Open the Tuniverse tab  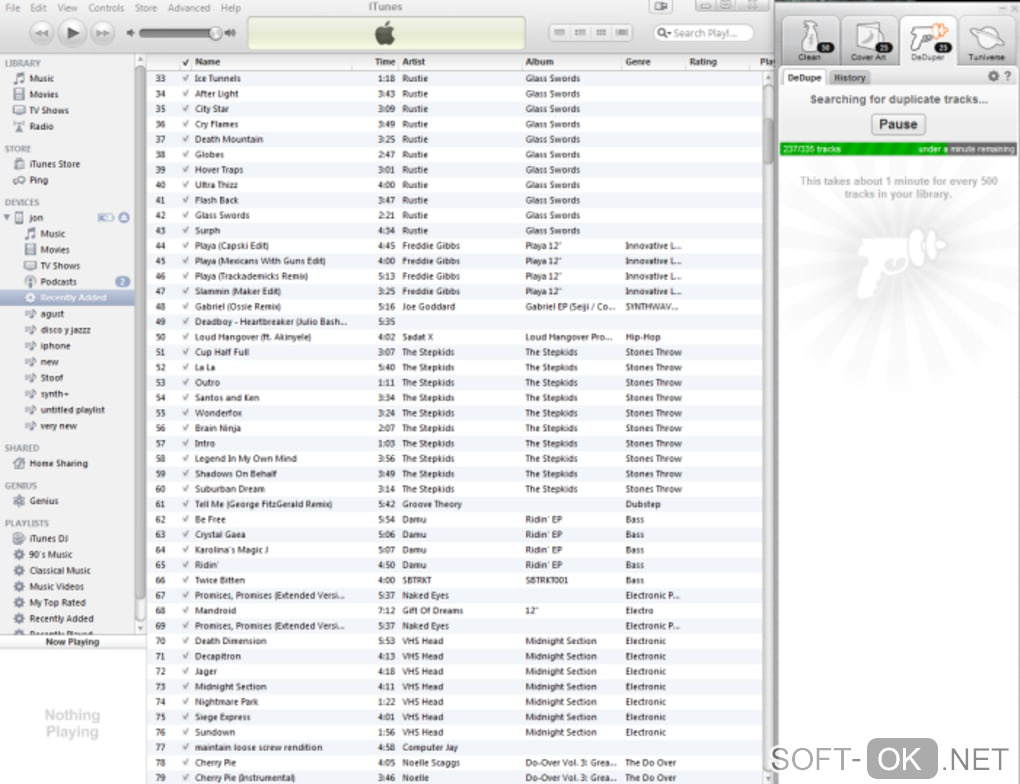986,41
